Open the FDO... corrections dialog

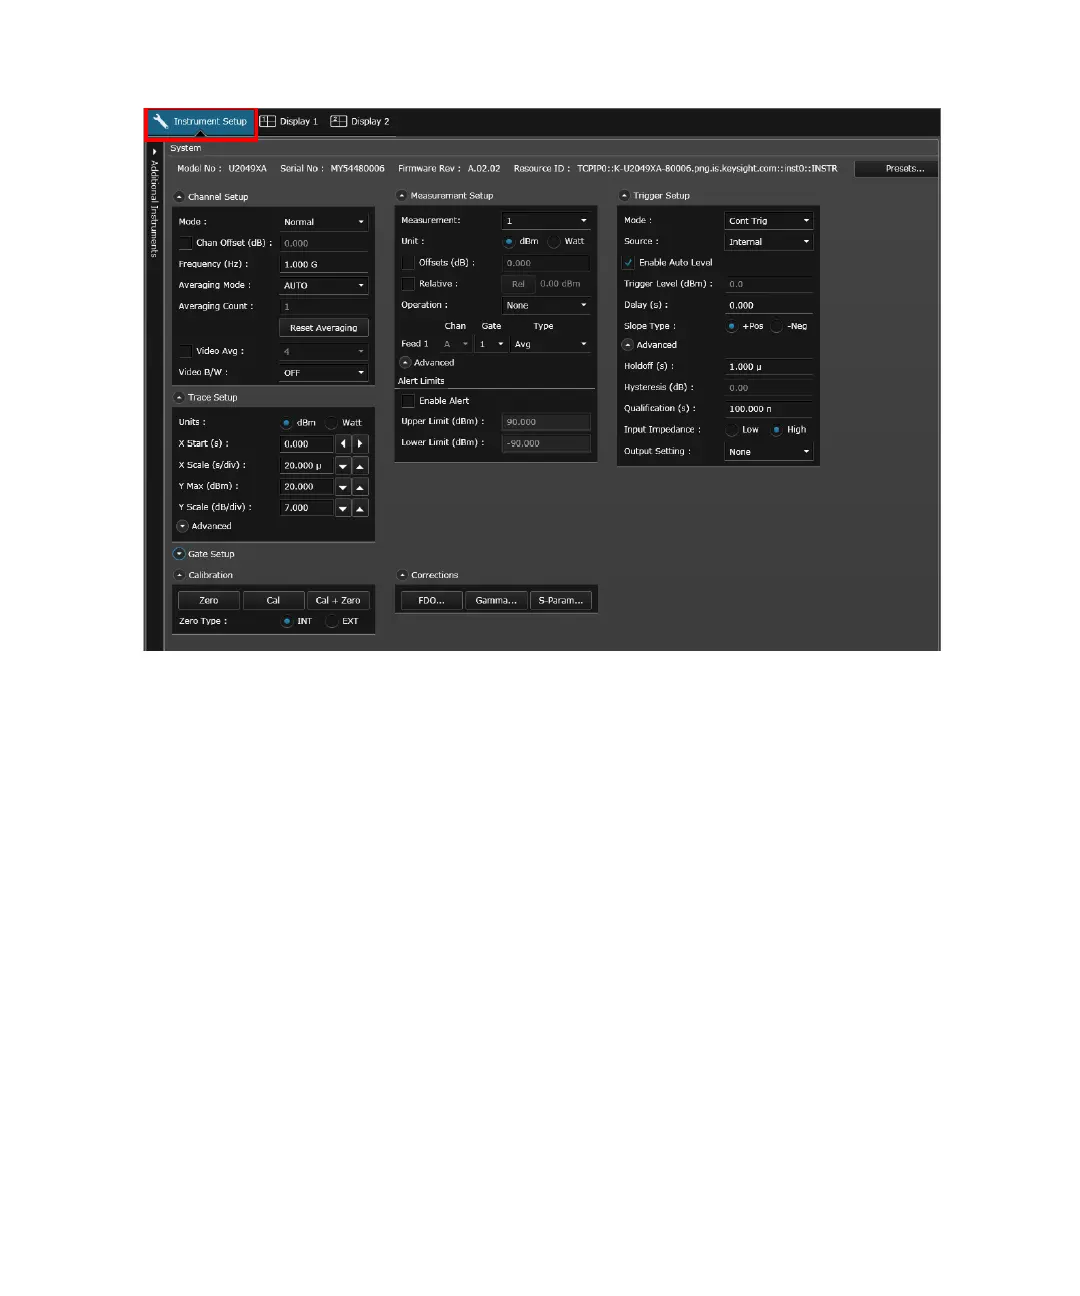pyautogui.click(x=432, y=600)
